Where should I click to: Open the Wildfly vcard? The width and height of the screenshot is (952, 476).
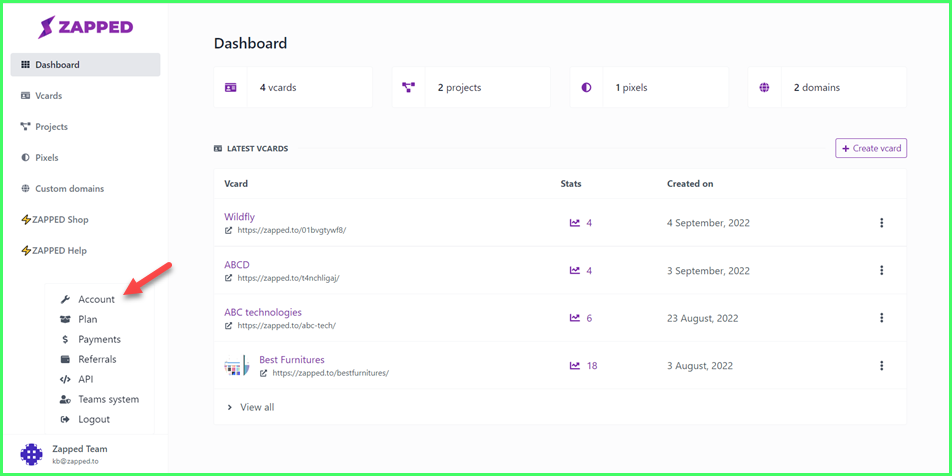tap(239, 217)
